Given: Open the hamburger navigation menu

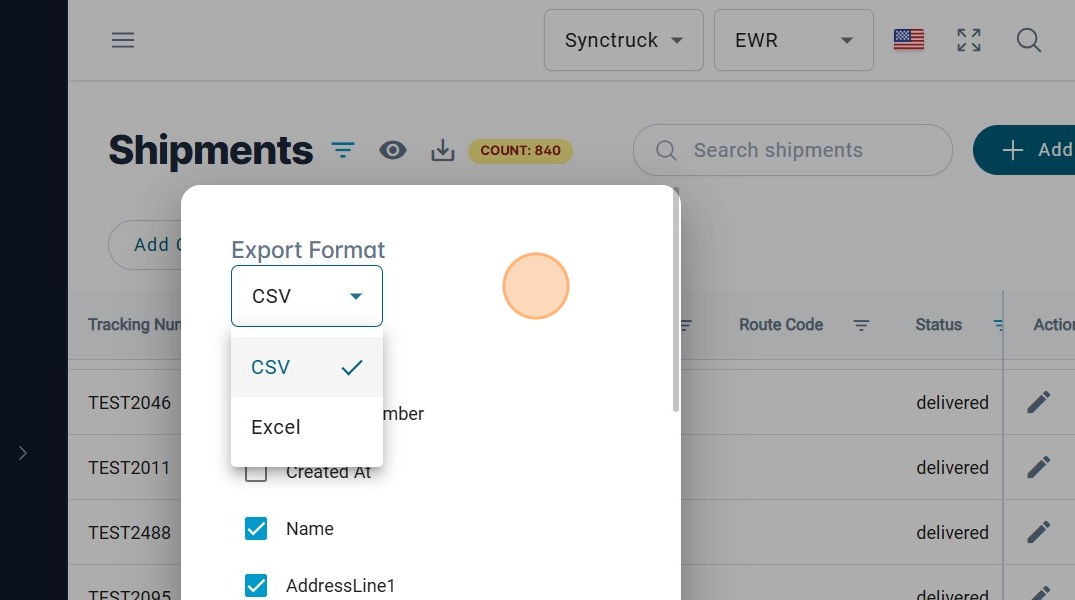Looking at the screenshot, I should (123, 40).
